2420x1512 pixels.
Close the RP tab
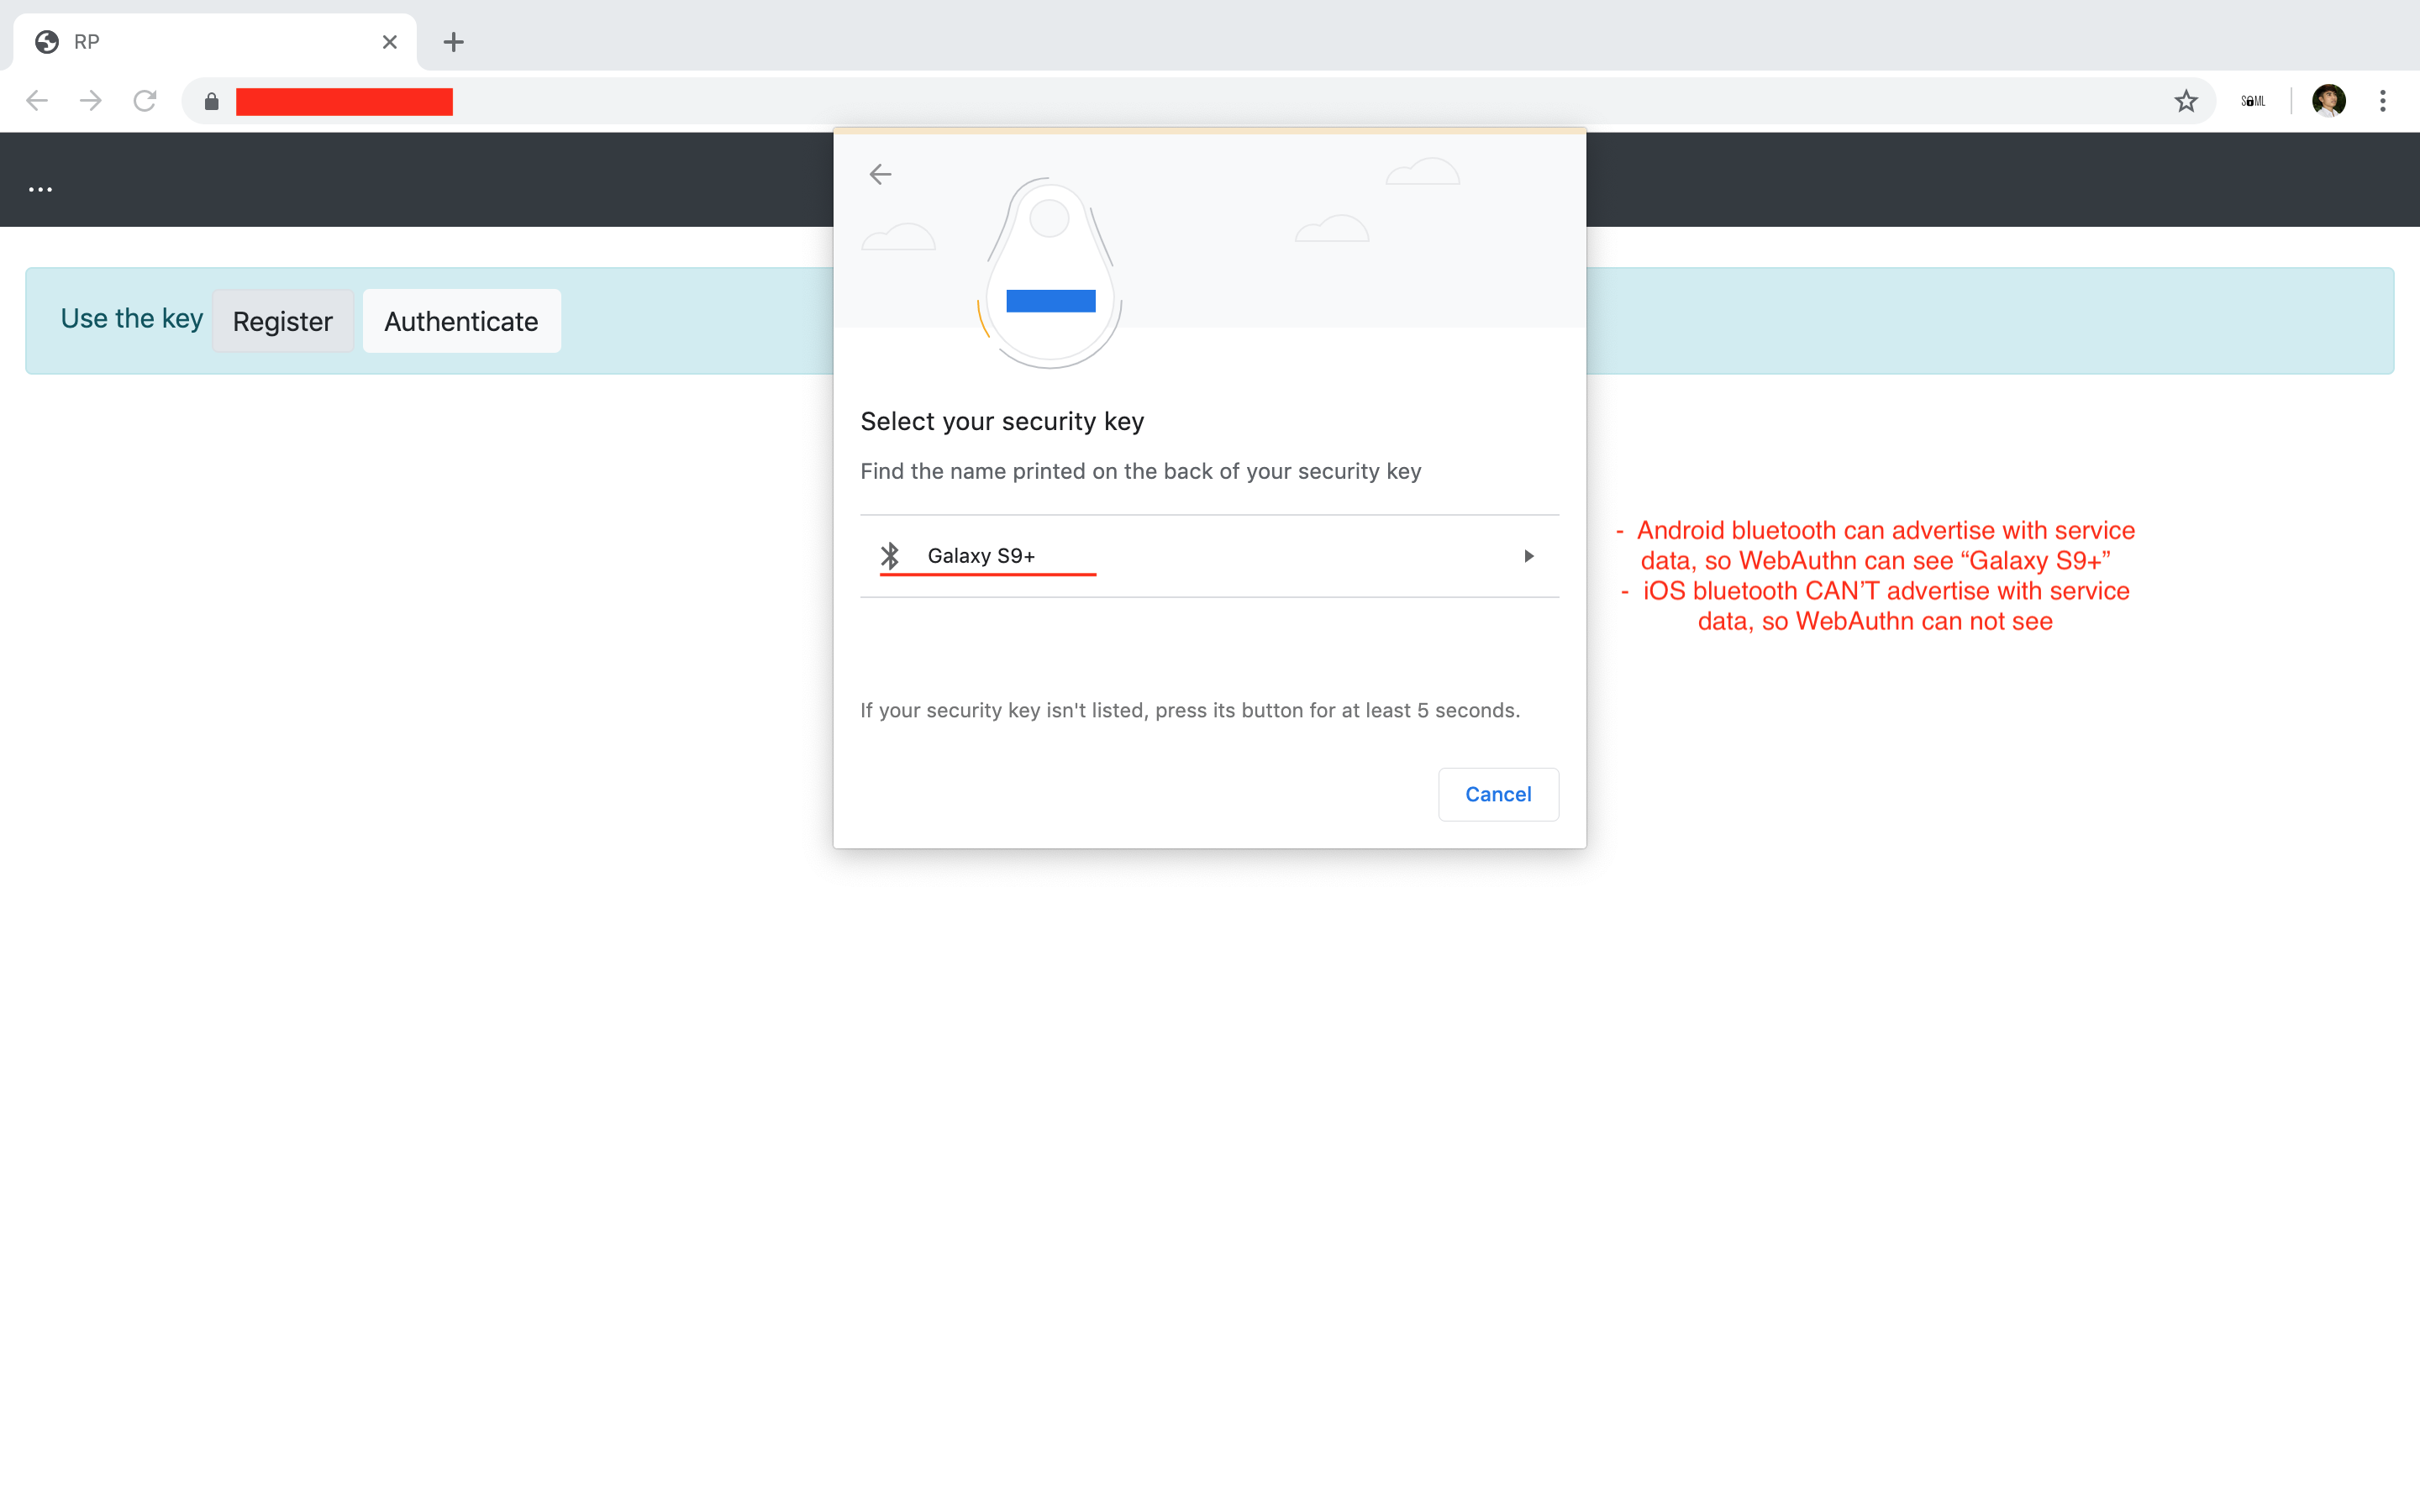[x=390, y=42]
